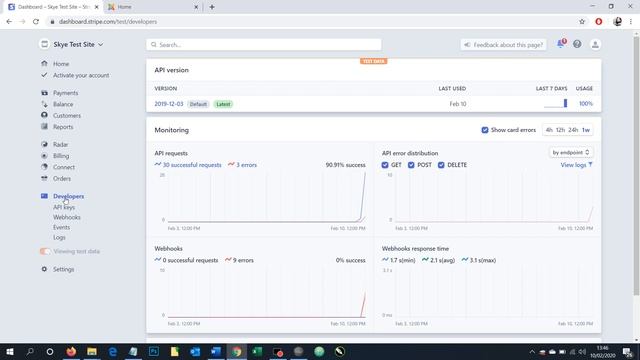640x360 pixels.
Task: Expand the Skye Test Site account dropdown
Action: pyautogui.click(x=78, y=44)
